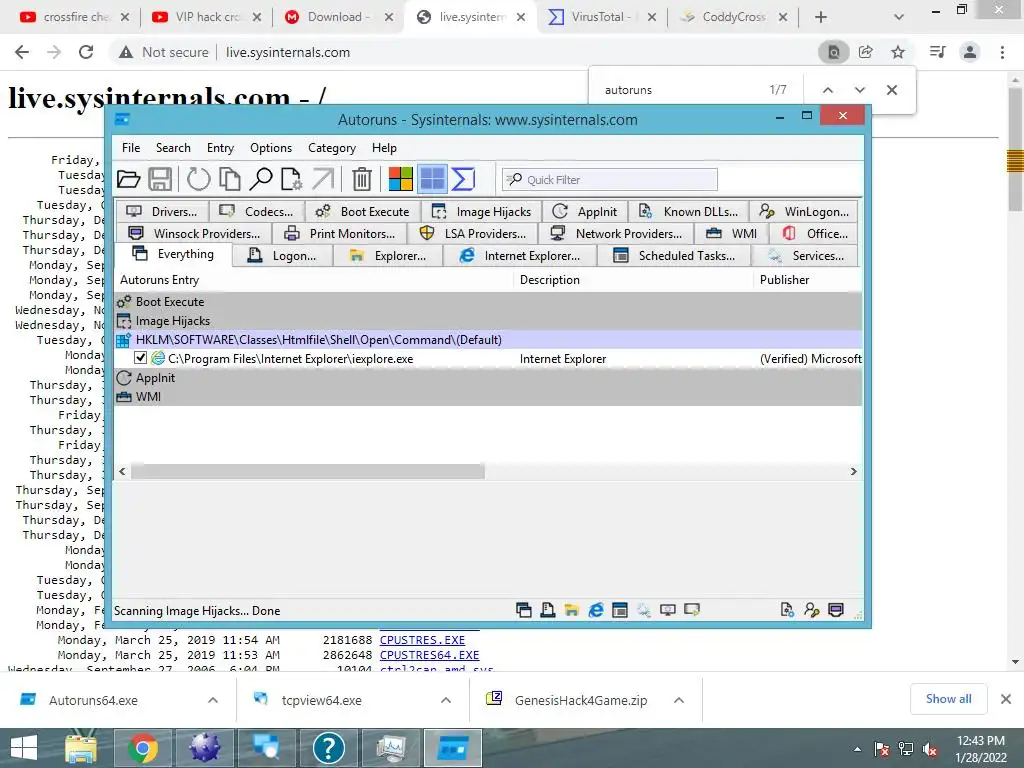The width and height of the screenshot is (1024, 768).
Task: Open the Entry menu in Autoruns
Action: 220,148
